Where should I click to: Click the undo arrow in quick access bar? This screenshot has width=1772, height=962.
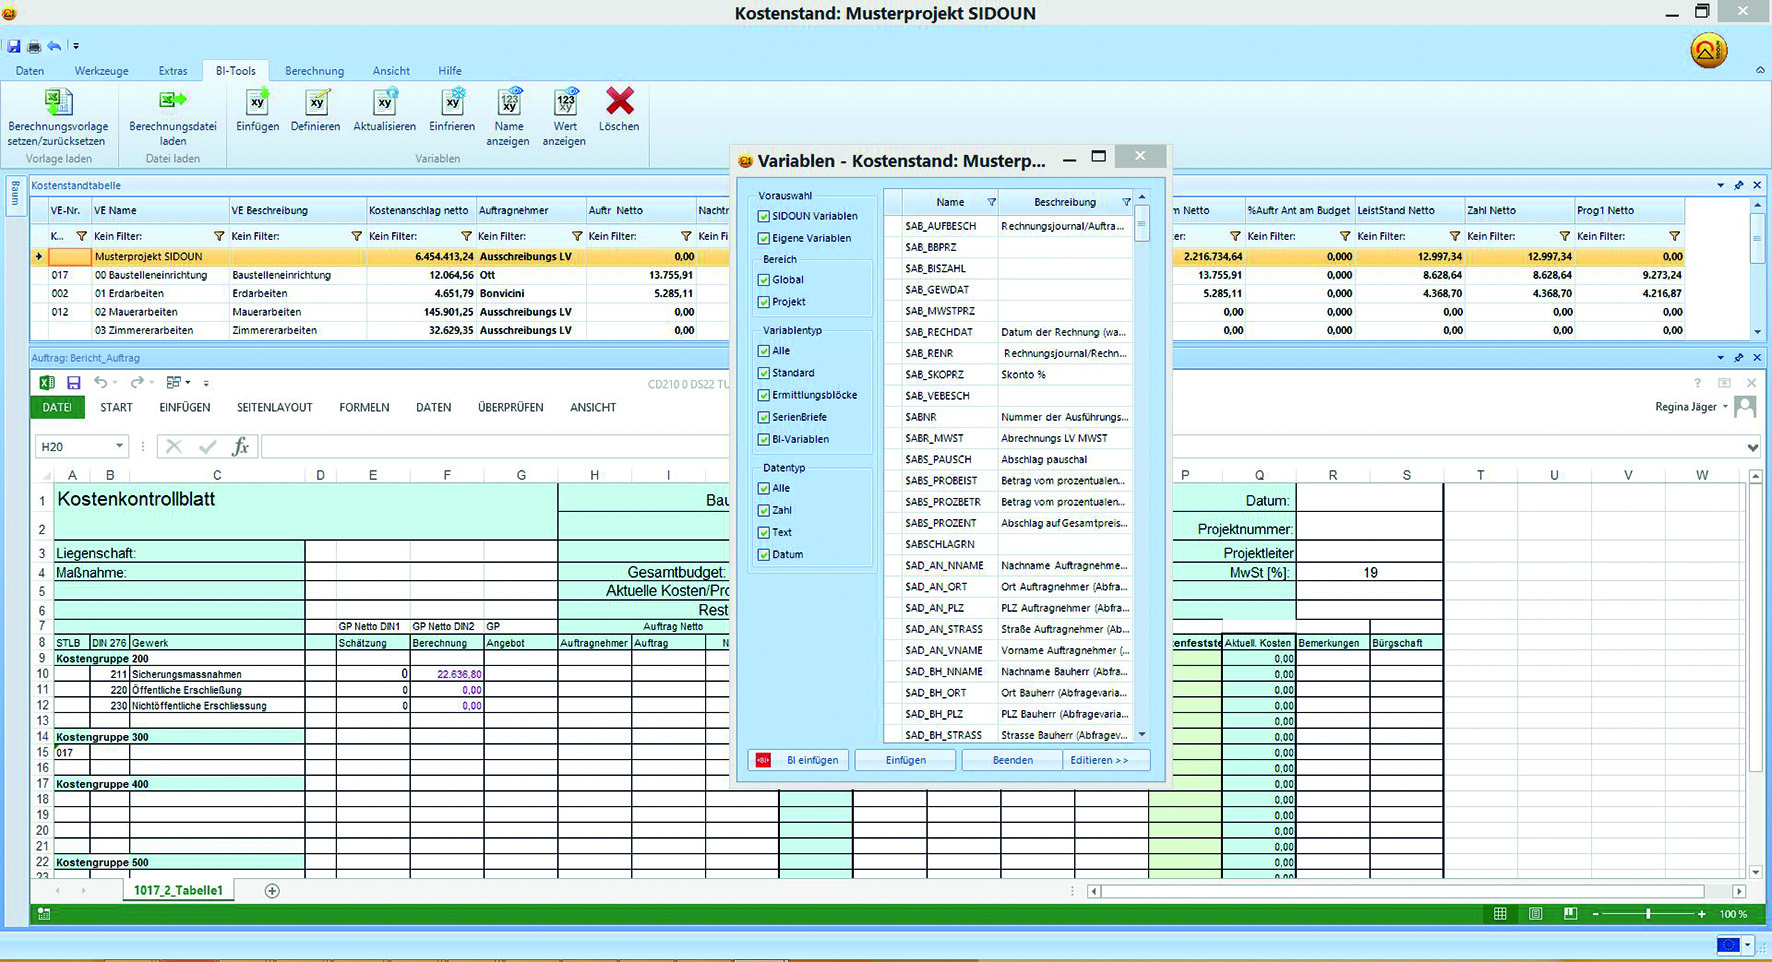pos(54,46)
